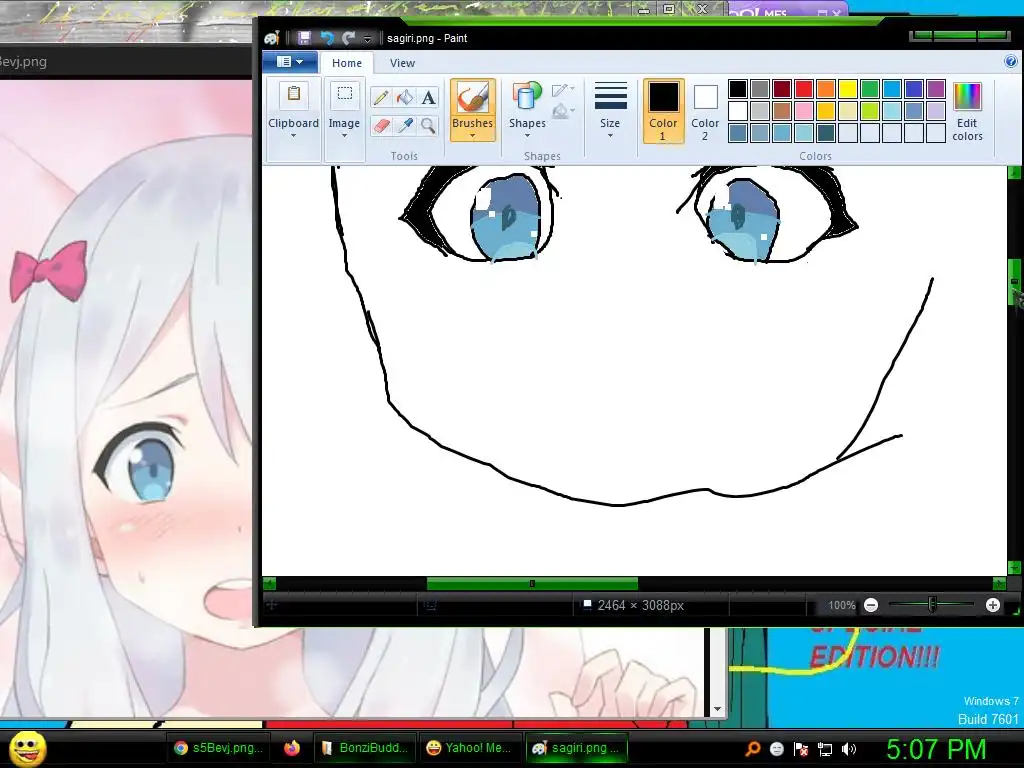Click the rectangular Select icon above Image
The image size is (1024, 768).
344,94
